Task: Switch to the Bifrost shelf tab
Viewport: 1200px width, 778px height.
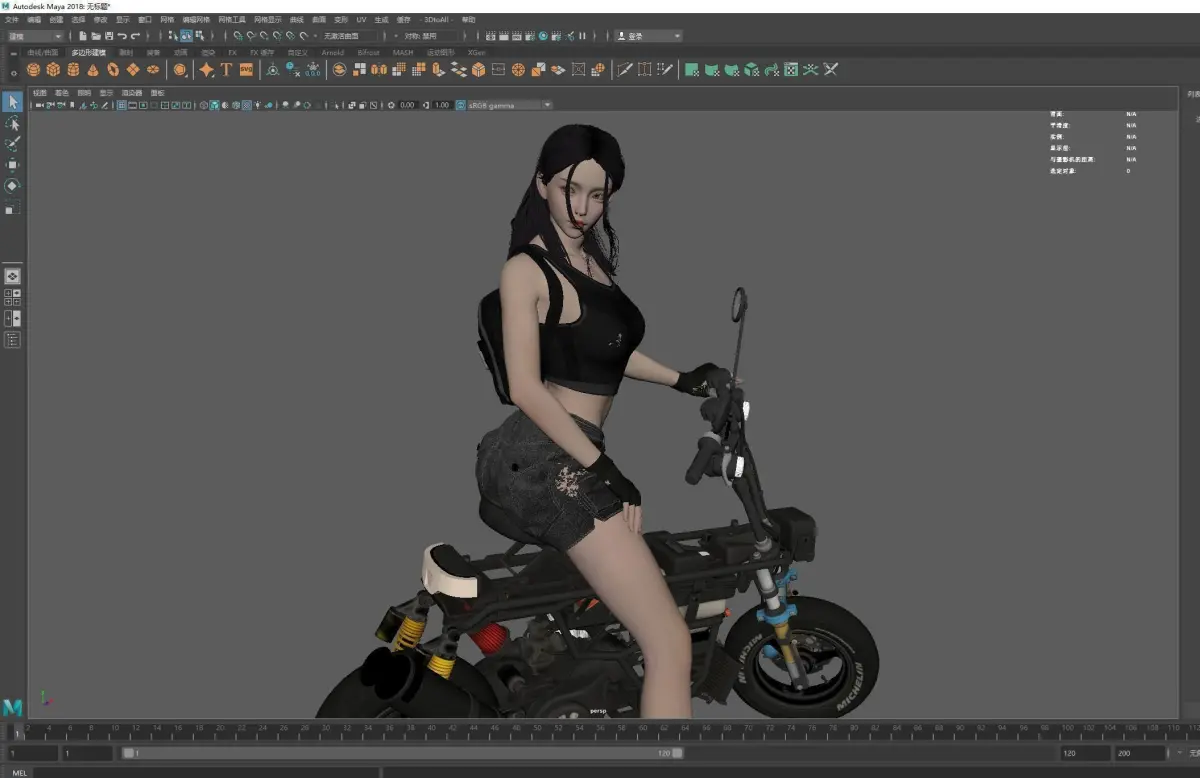Action: 369,52
